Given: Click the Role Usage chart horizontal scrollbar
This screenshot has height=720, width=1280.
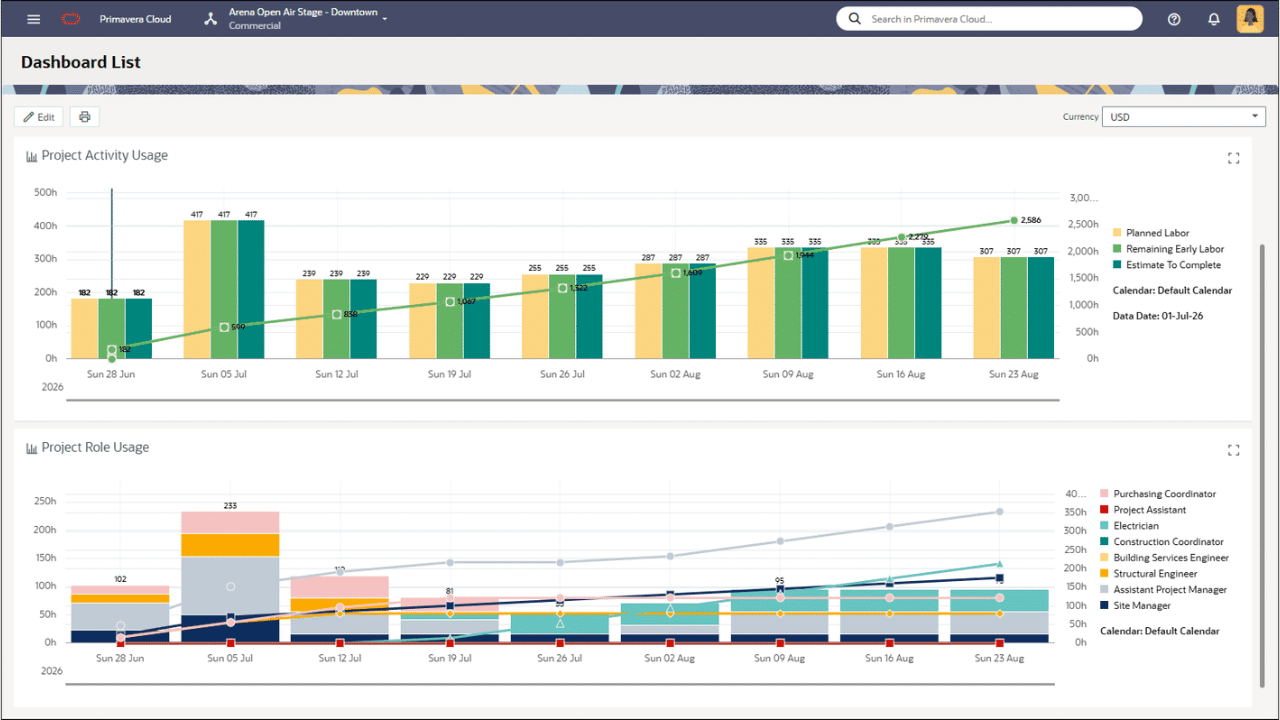Looking at the screenshot, I should 562,685.
